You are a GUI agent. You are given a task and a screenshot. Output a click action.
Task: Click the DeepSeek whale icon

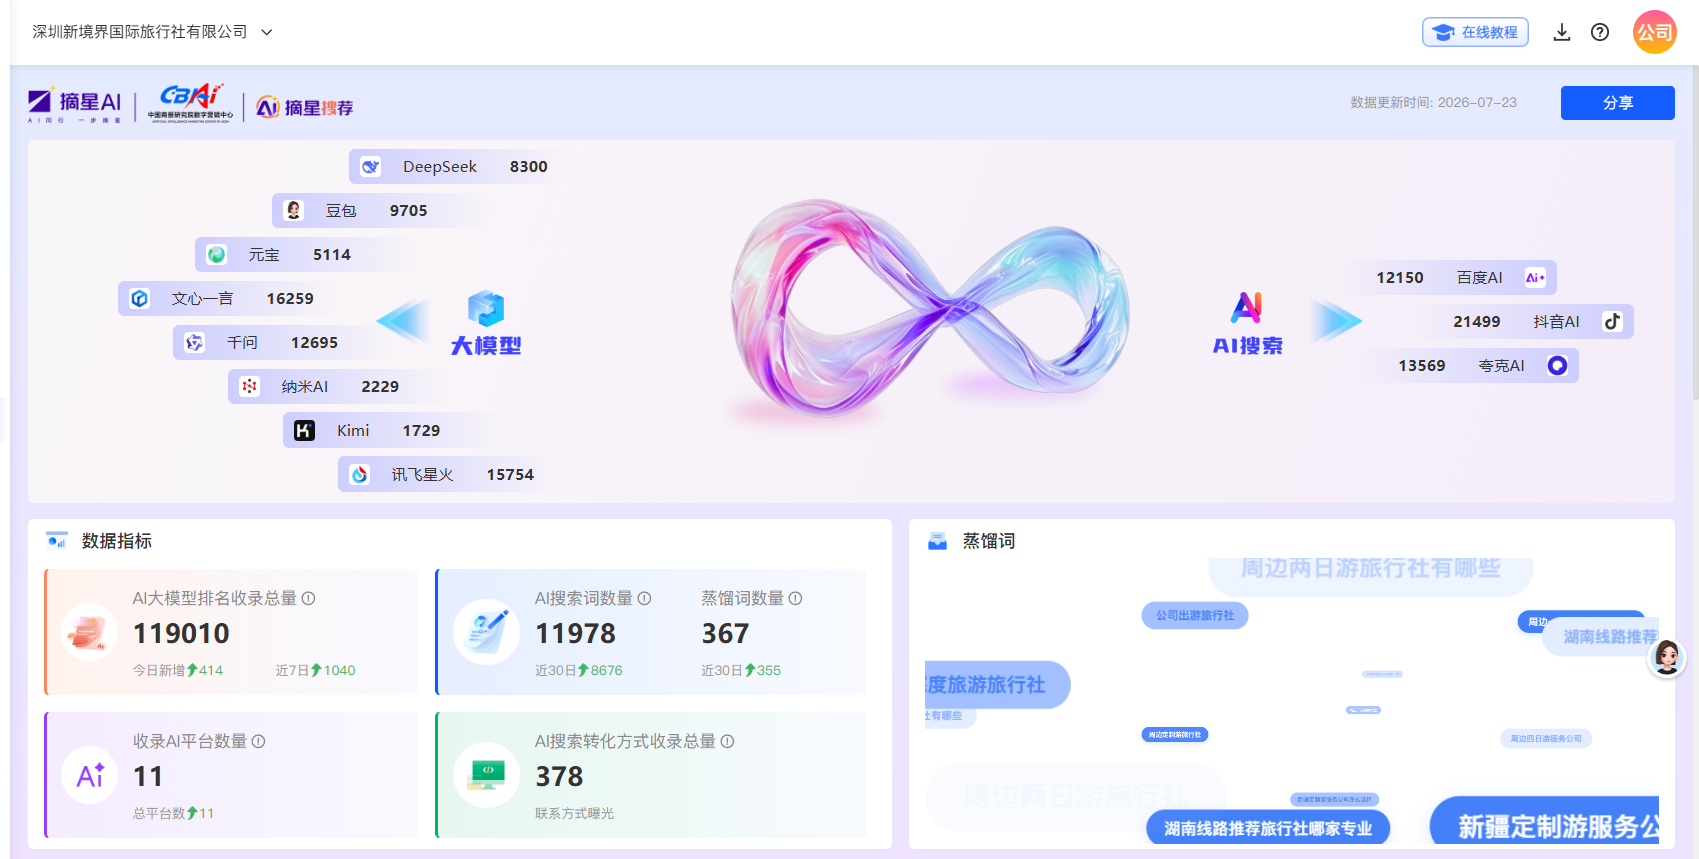(370, 167)
